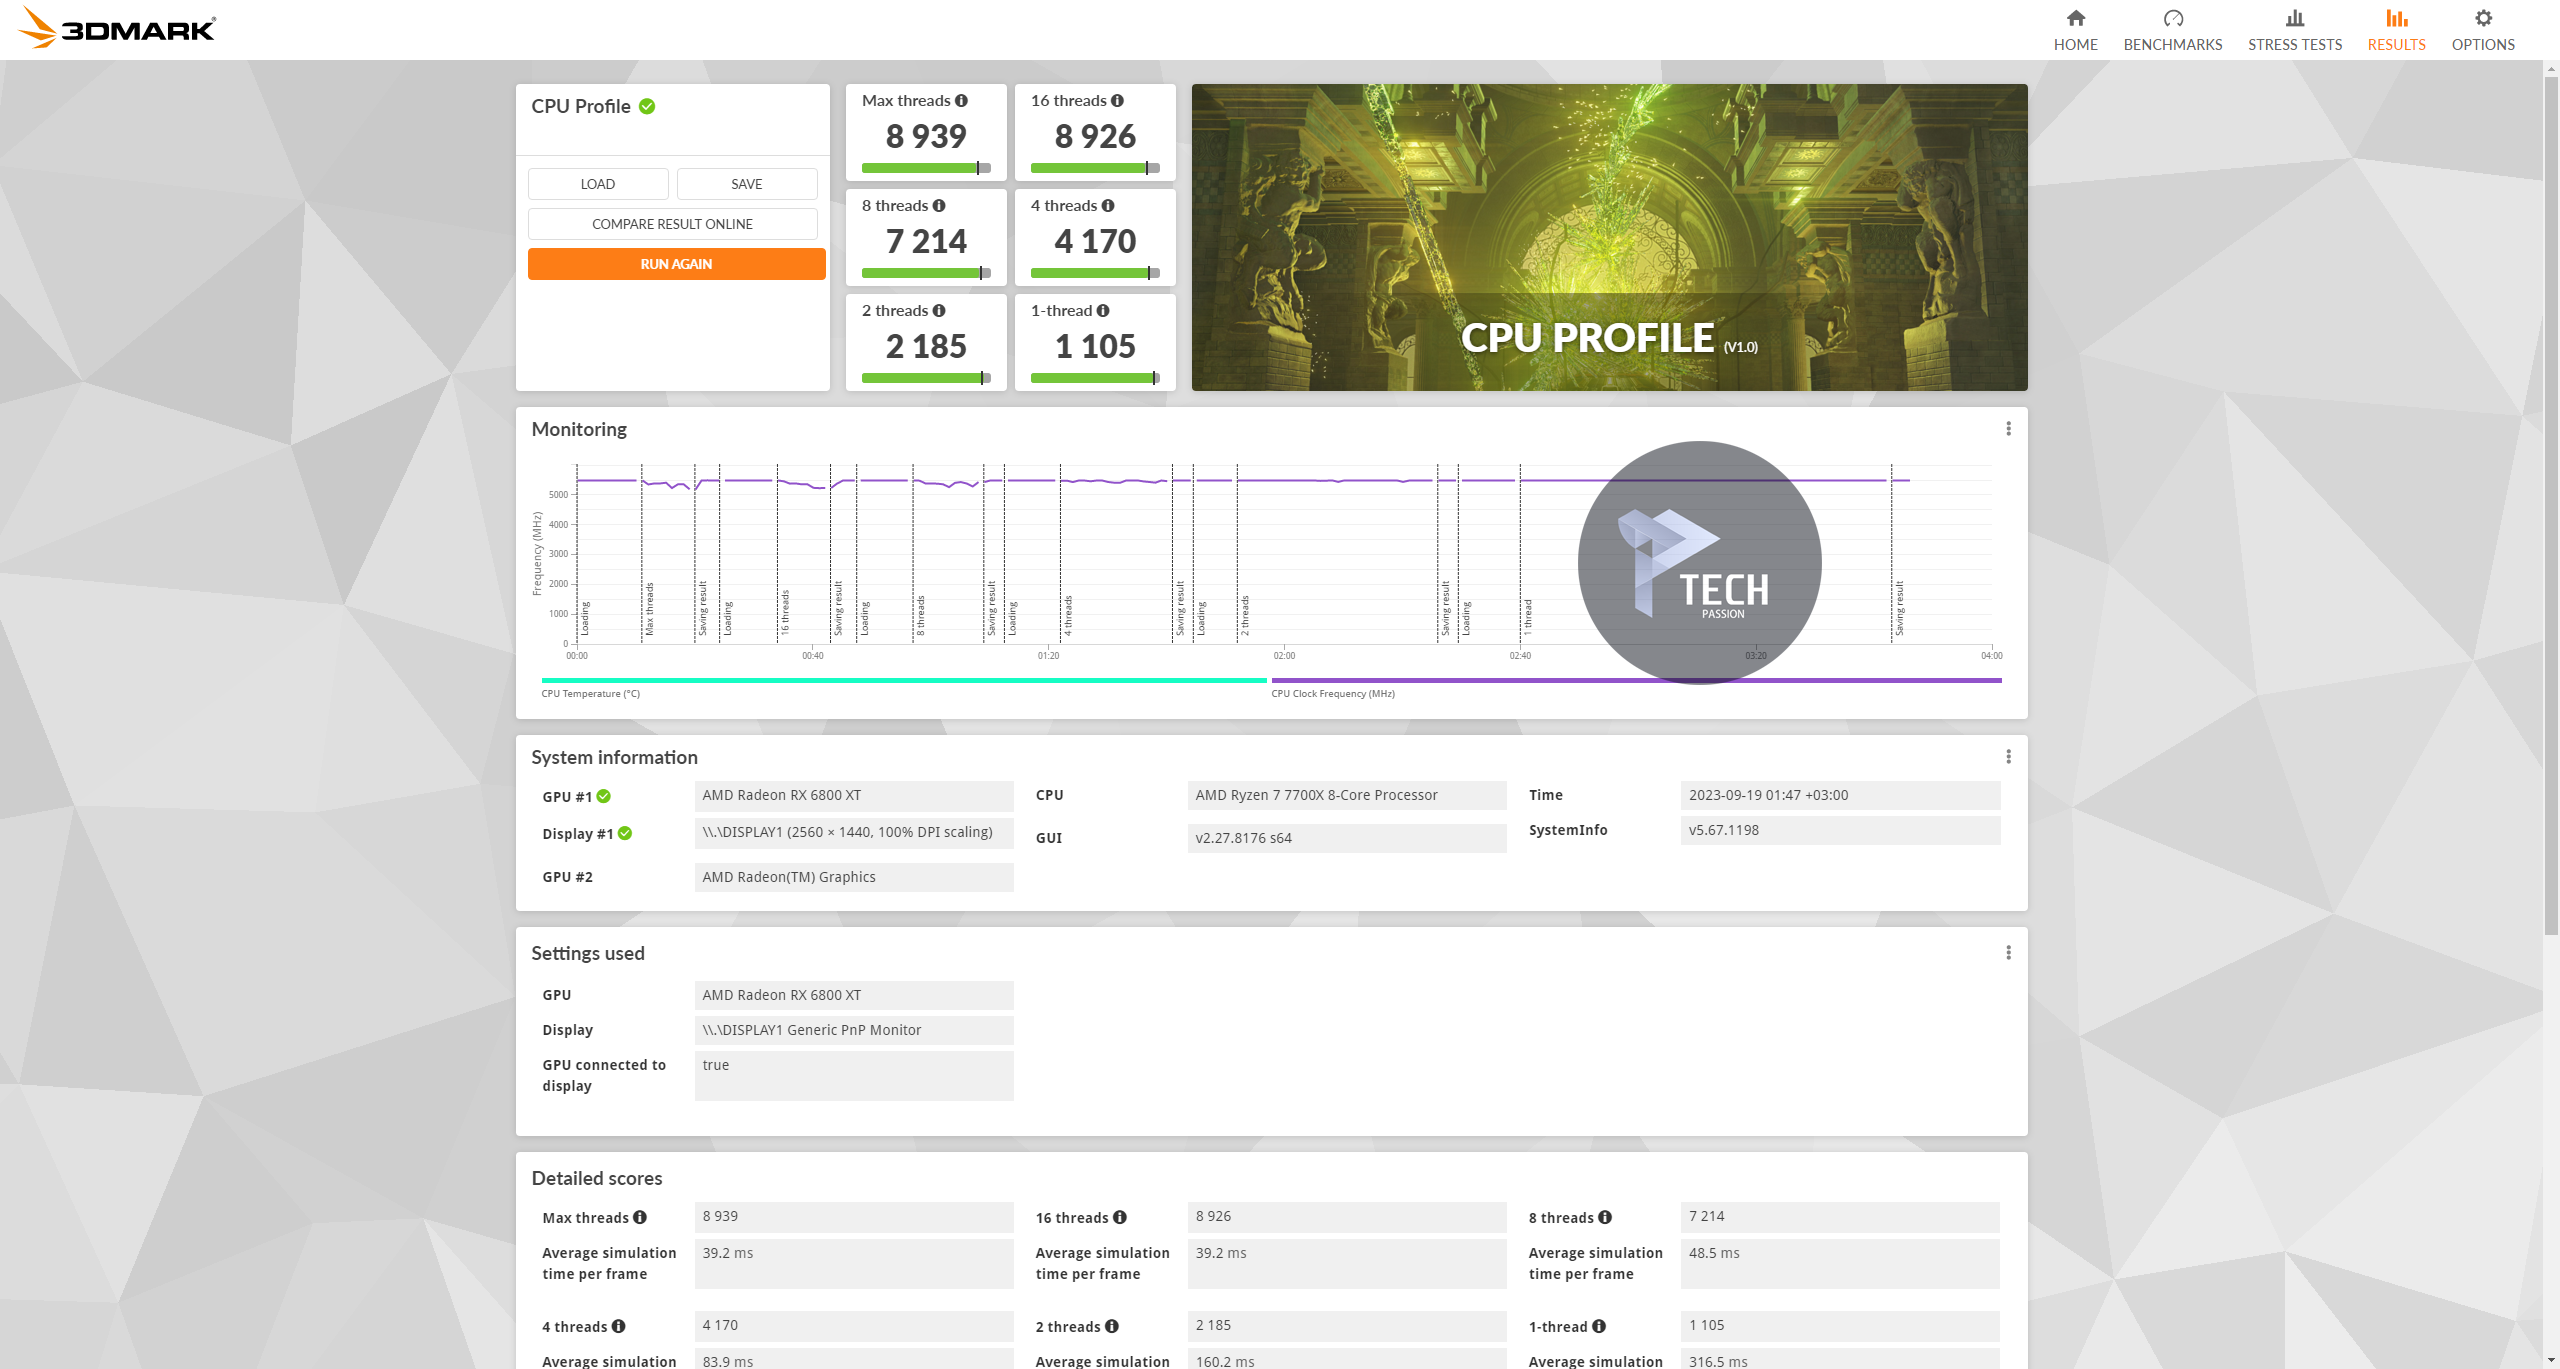Click the 1-thread info icon in score card
Viewport: 2560px width, 1369px height.
pyautogui.click(x=1102, y=311)
